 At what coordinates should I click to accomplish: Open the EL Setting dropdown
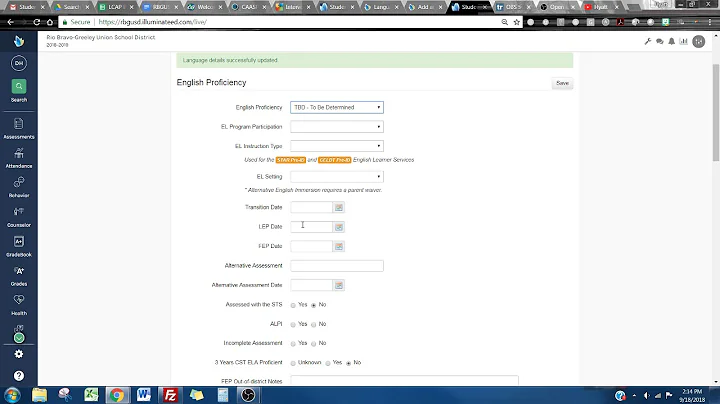[337, 177]
